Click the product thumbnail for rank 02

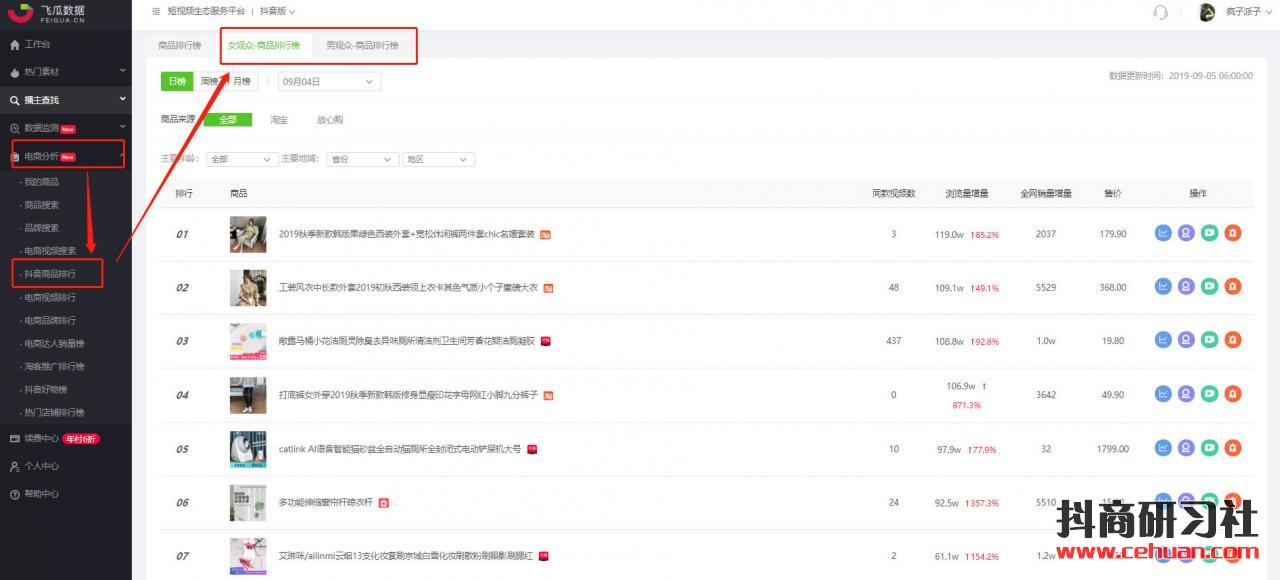(x=248, y=288)
